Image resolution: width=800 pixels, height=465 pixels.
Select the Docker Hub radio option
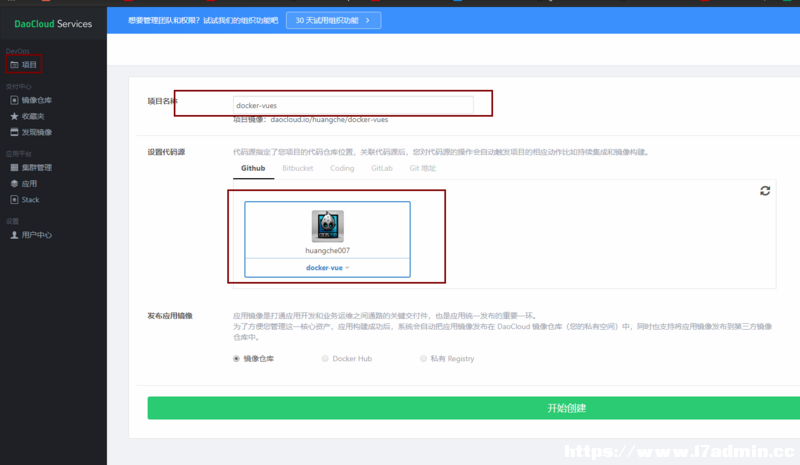coord(325,359)
